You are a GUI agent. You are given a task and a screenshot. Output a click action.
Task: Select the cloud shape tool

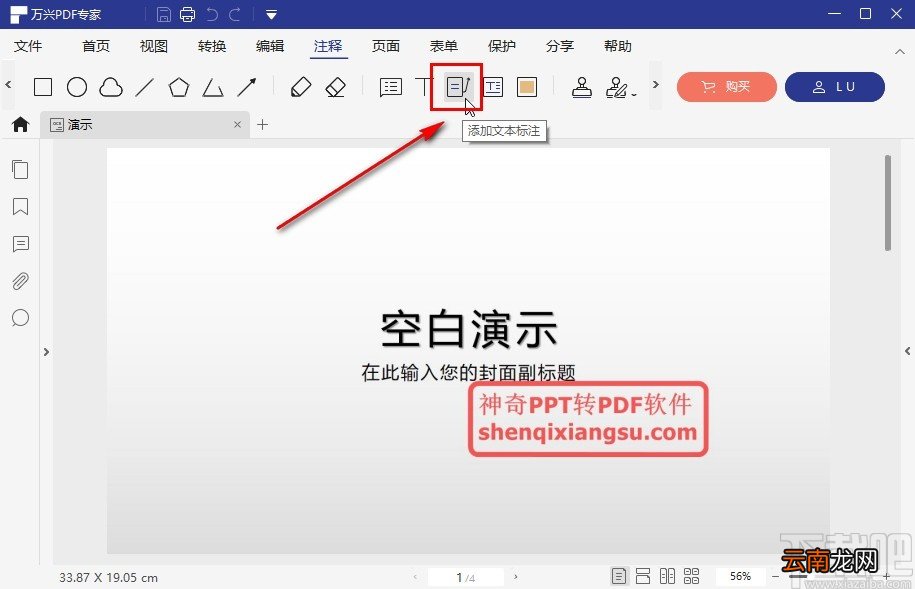tap(111, 88)
